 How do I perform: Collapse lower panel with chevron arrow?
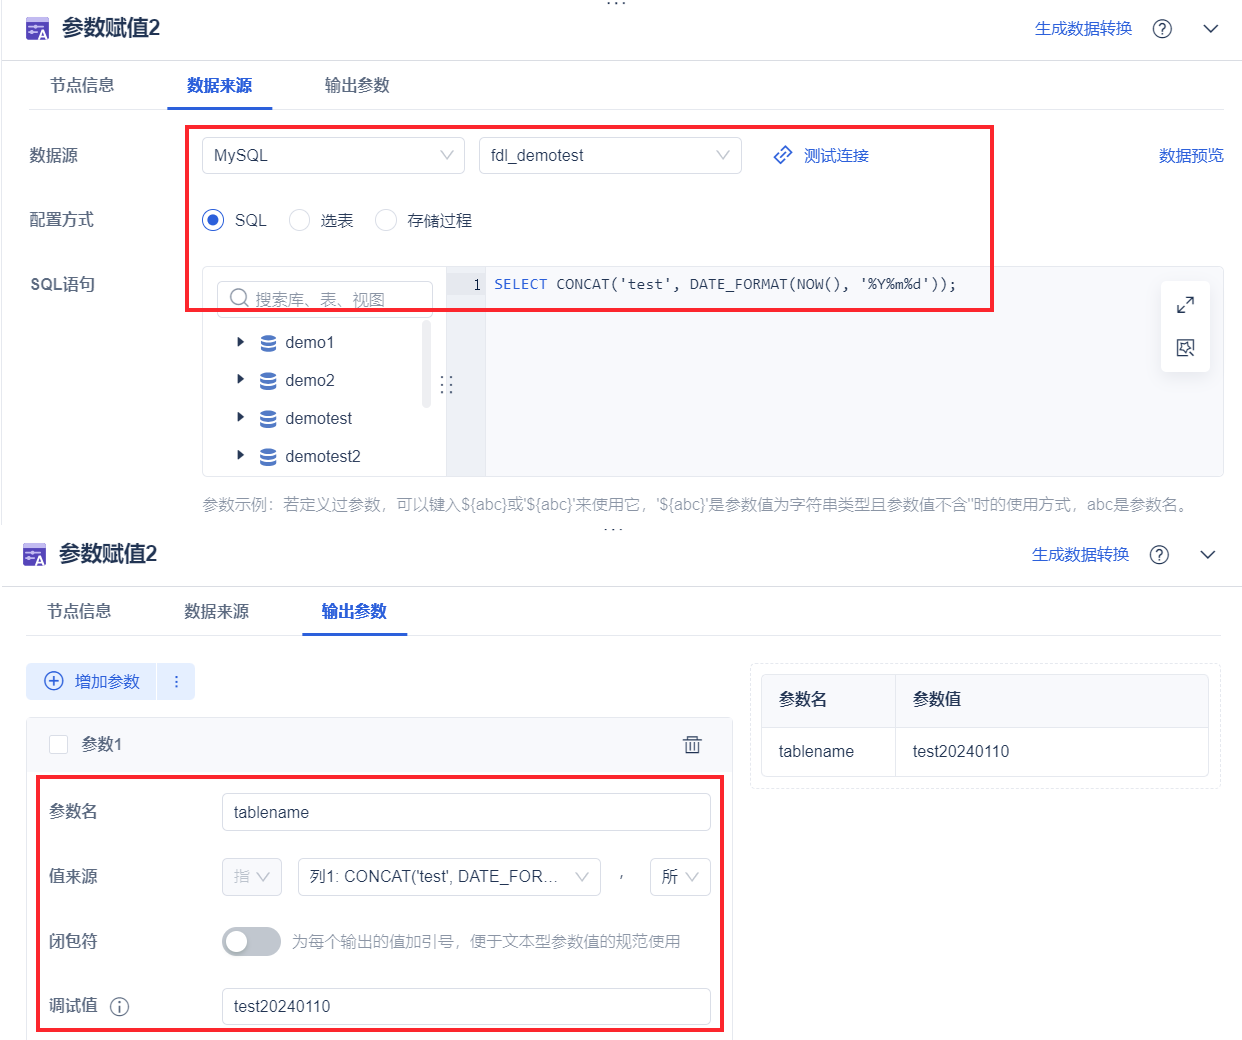[x=1208, y=555]
